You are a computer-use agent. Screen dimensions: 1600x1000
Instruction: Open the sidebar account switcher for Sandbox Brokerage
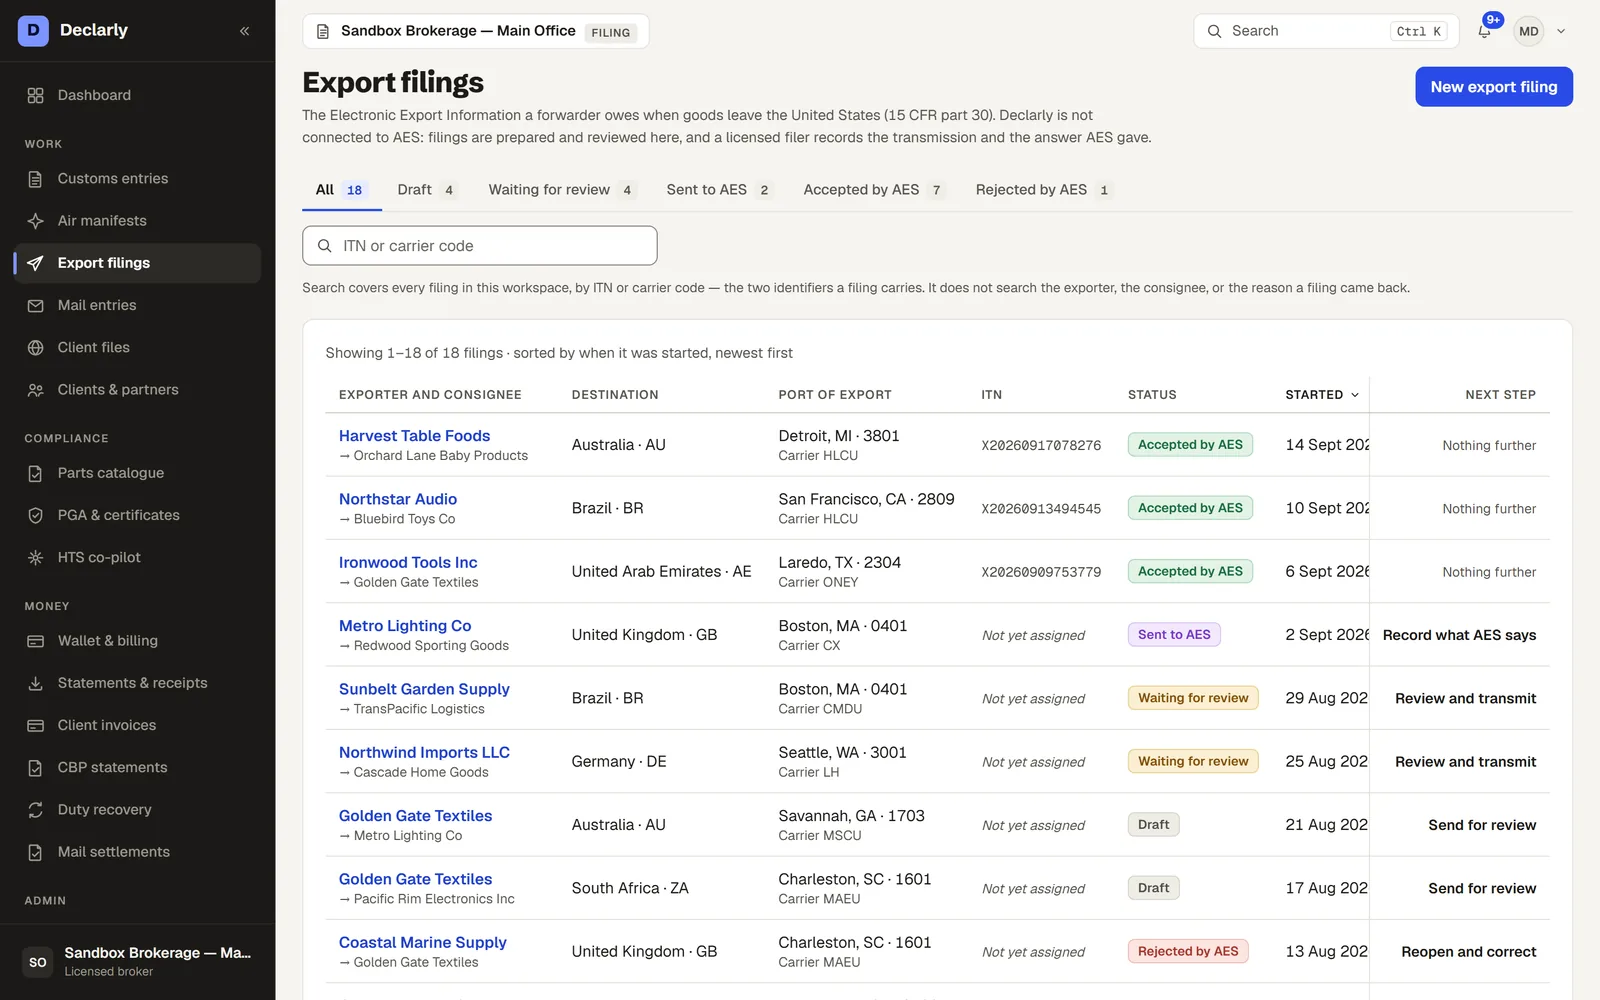click(138, 962)
